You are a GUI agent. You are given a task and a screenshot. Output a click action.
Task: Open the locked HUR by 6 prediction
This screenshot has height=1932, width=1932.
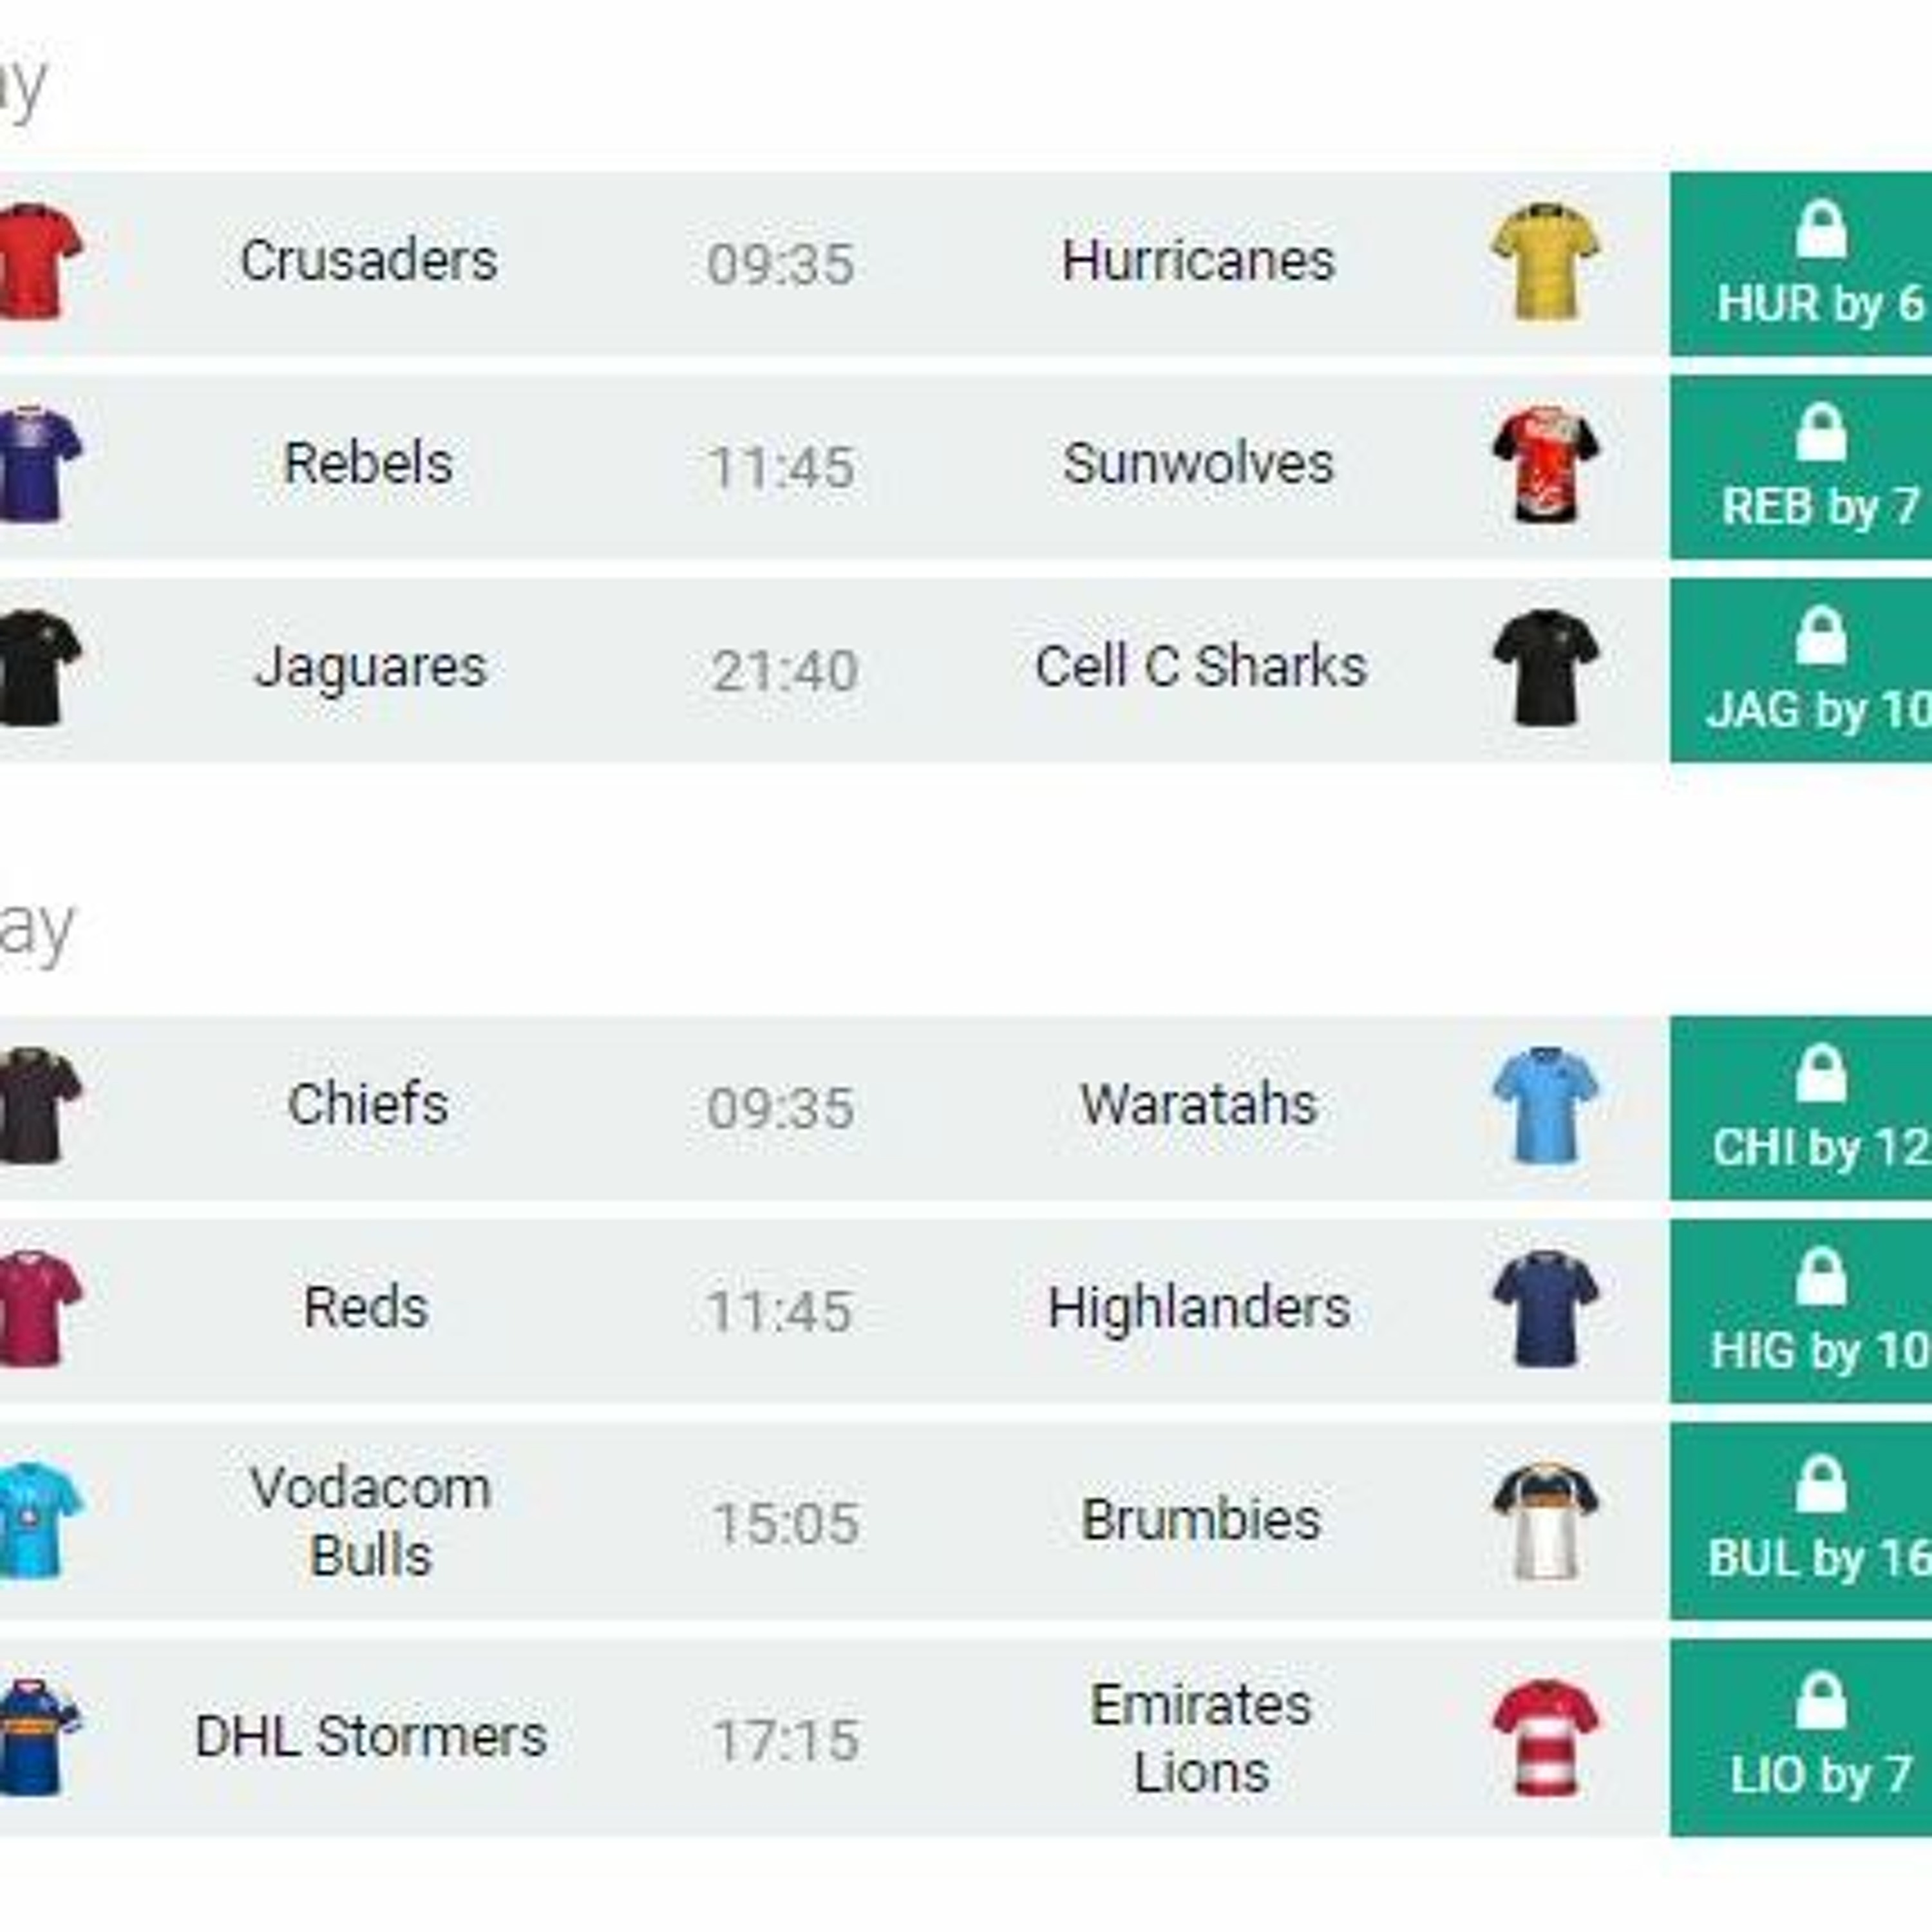[x=1810, y=264]
